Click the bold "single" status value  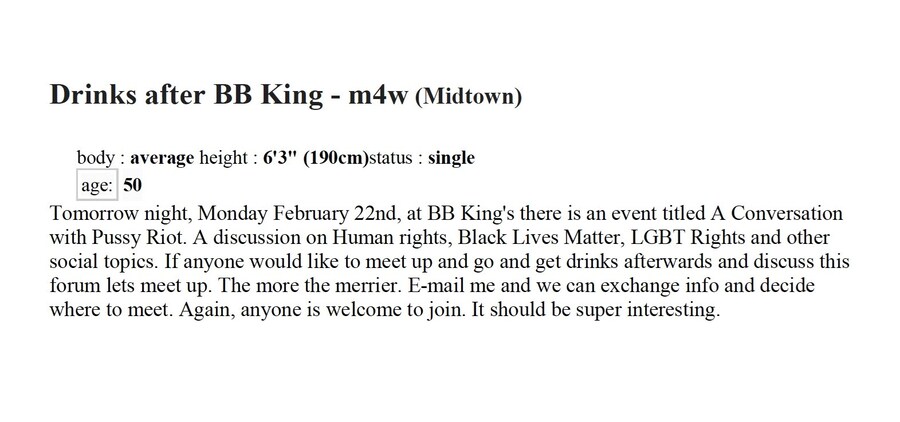451,158
